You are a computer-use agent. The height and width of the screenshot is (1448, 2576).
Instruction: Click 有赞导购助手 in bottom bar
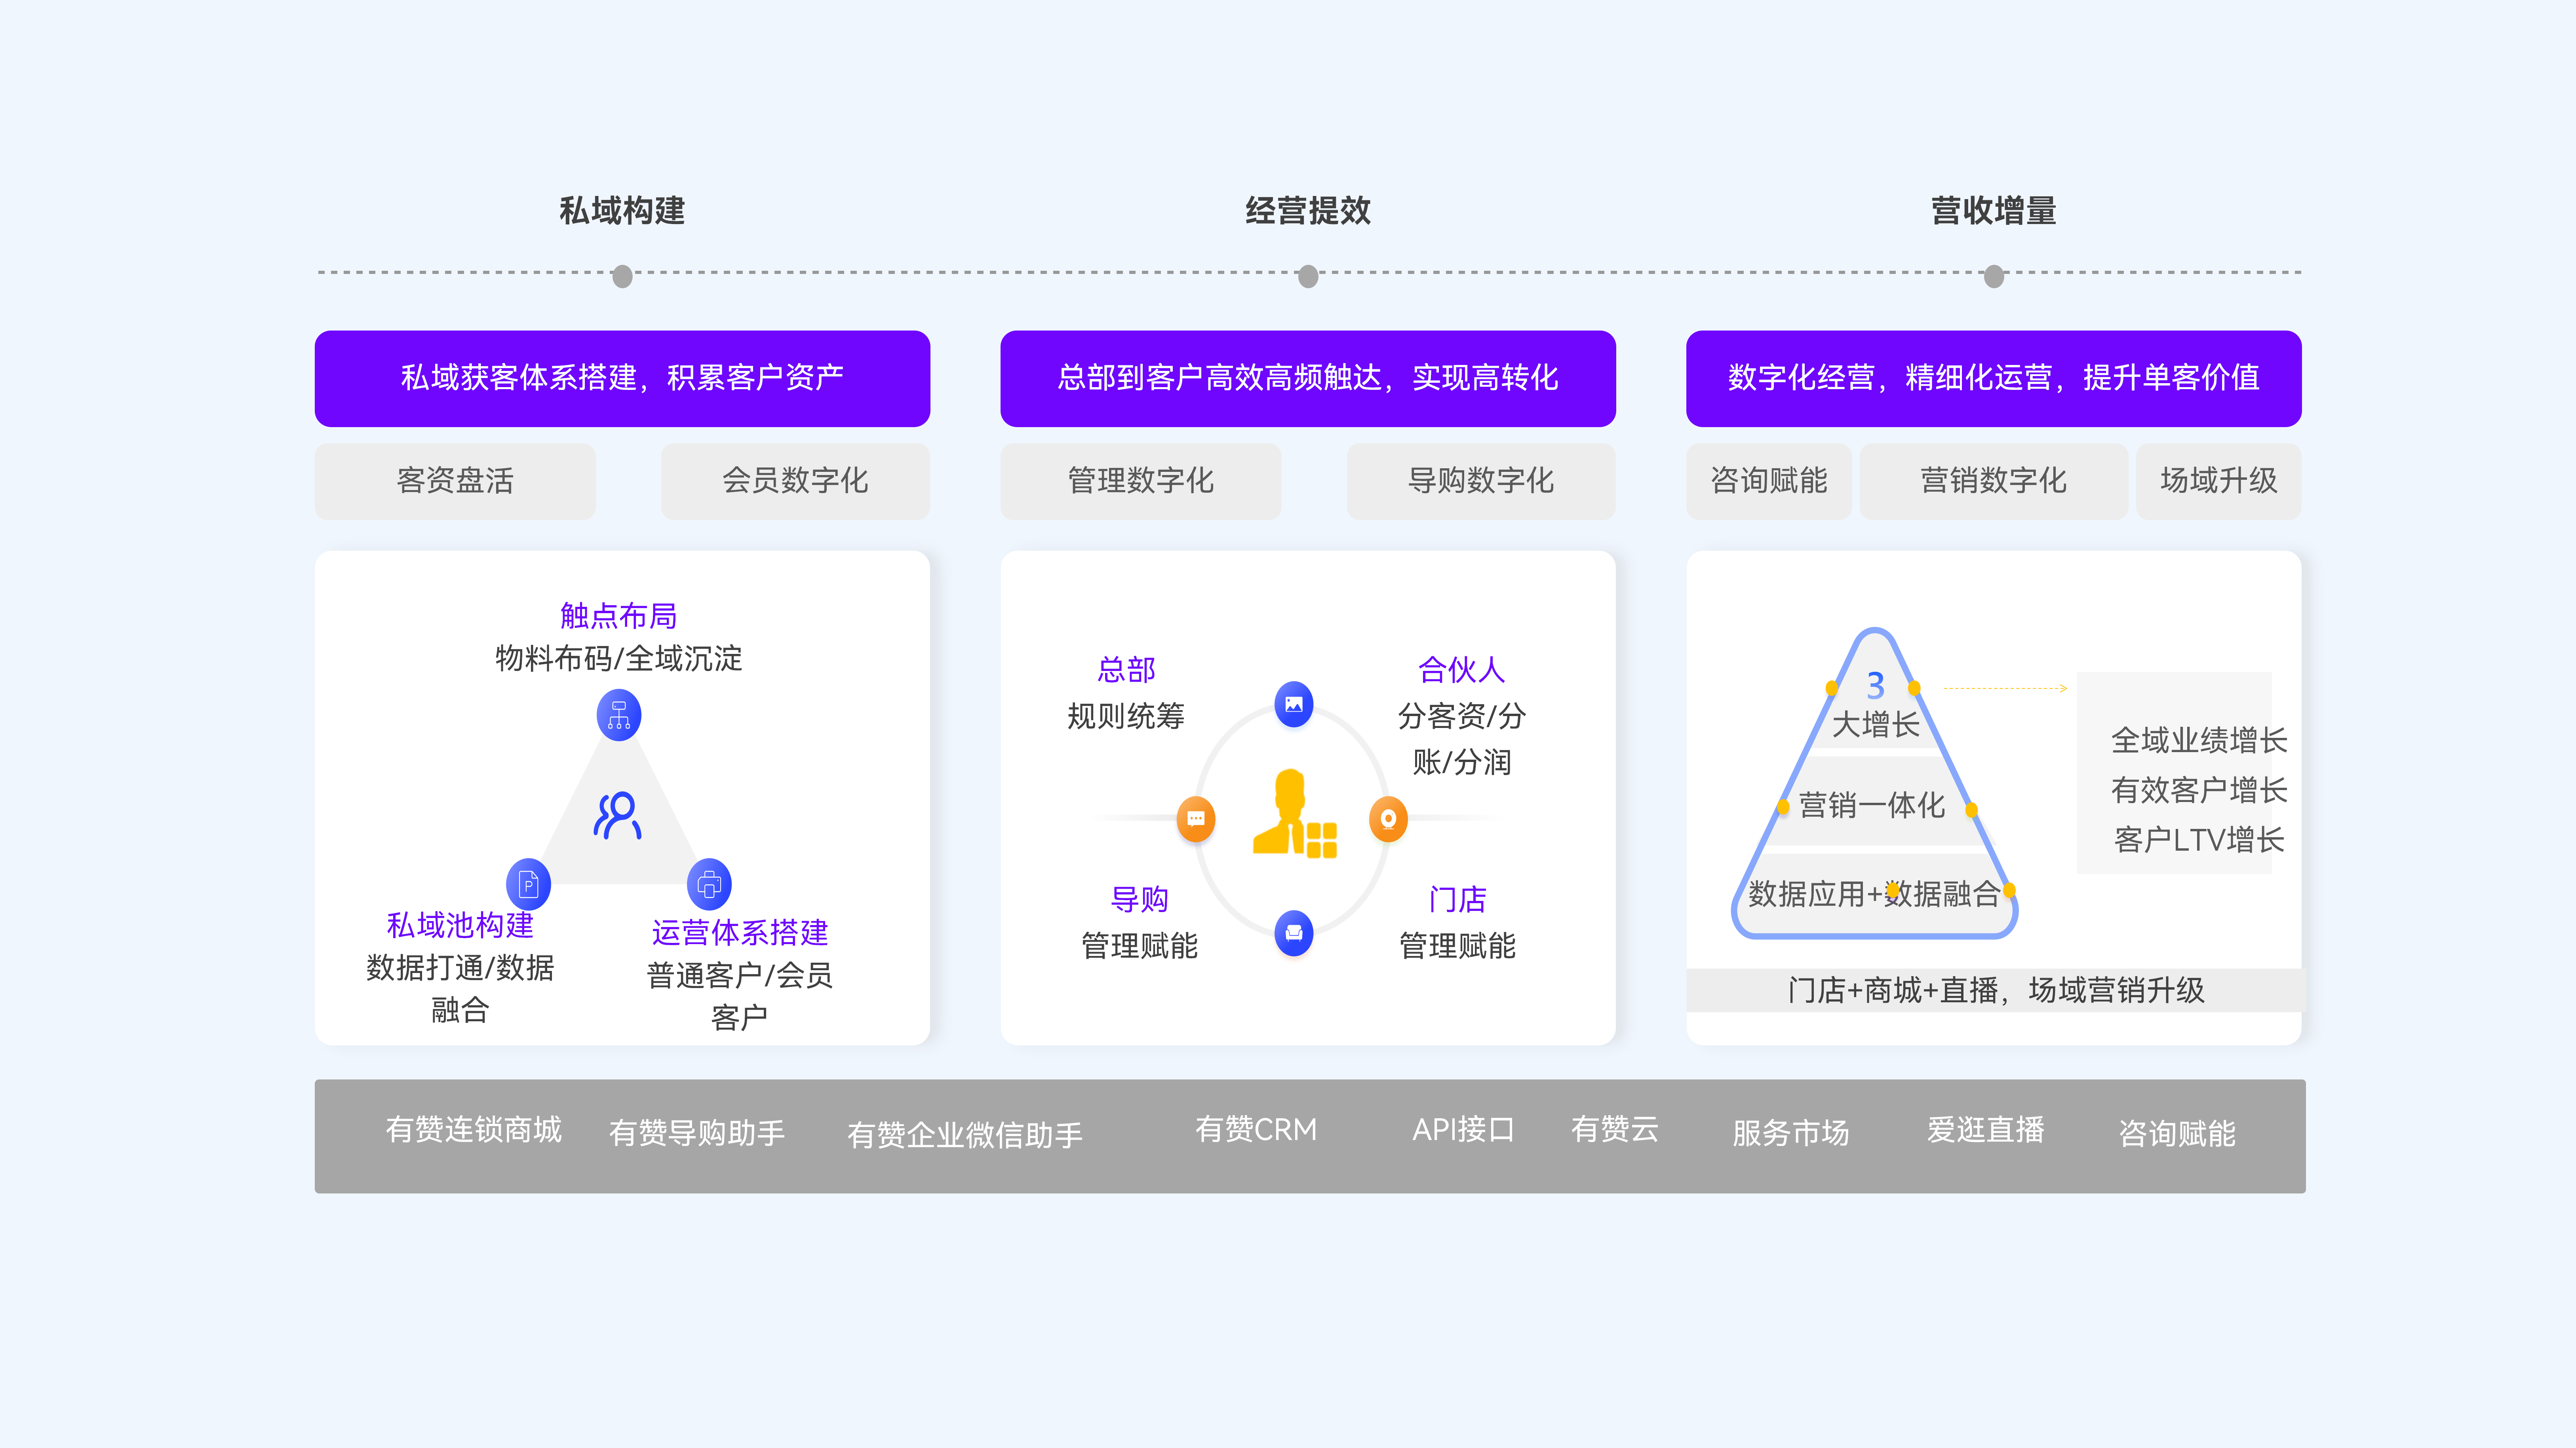[696, 1133]
